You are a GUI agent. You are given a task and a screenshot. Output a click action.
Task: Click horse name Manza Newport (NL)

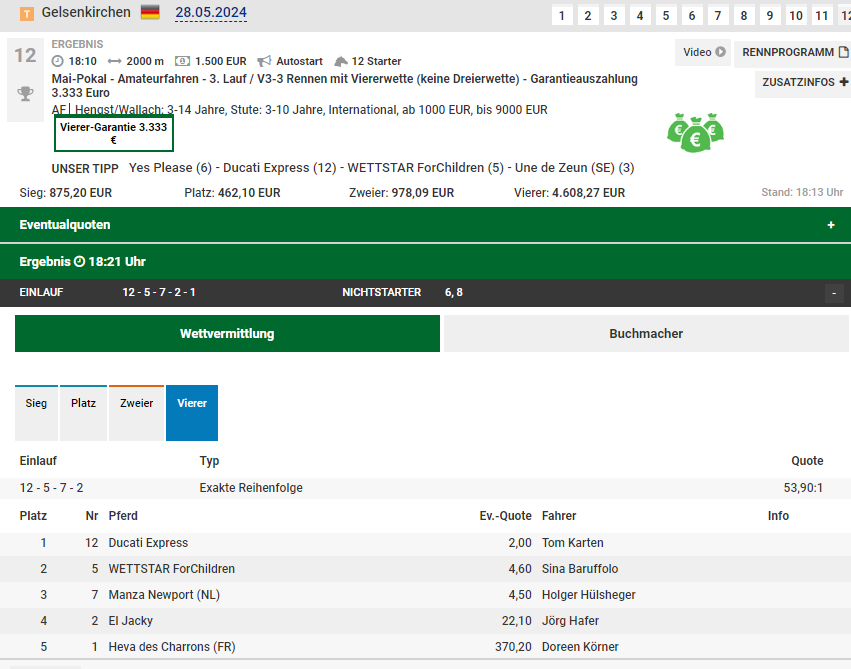tap(164, 595)
